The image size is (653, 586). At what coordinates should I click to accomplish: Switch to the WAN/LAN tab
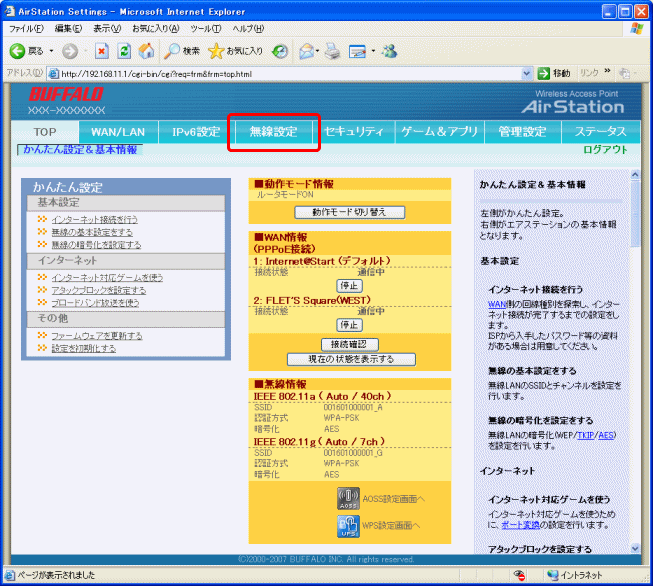118,132
